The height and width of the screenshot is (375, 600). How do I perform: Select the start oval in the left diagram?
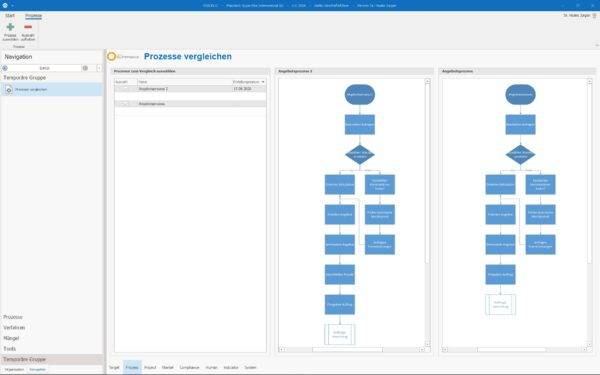[x=360, y=95]
